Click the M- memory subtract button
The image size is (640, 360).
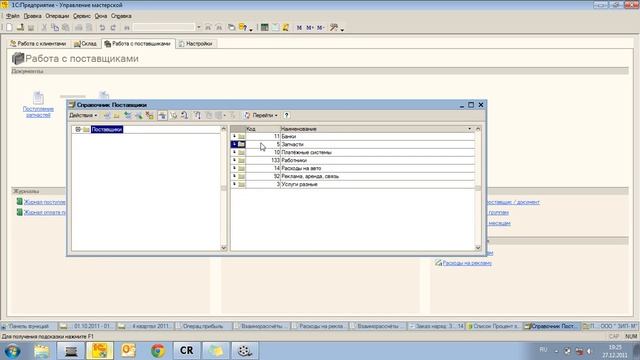pos(320,27)
